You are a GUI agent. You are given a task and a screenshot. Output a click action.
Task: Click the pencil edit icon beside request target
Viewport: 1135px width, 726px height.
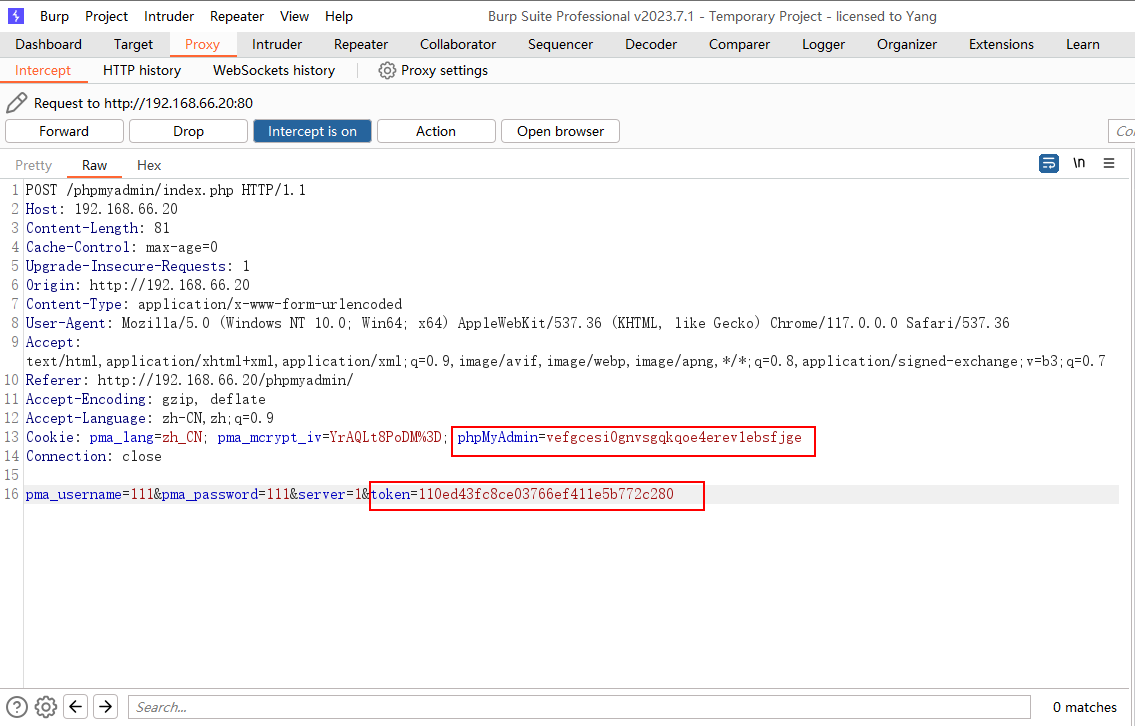click(16, 103)
